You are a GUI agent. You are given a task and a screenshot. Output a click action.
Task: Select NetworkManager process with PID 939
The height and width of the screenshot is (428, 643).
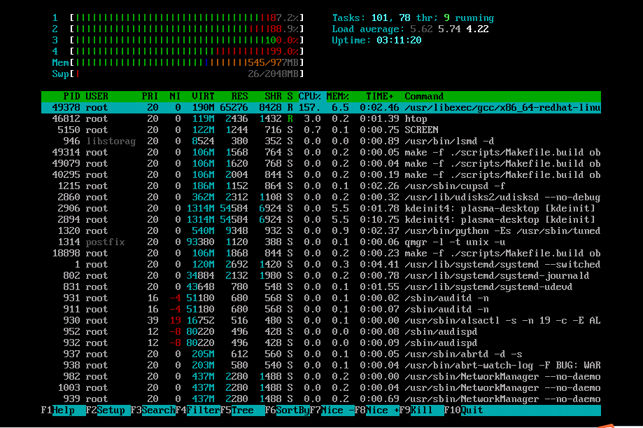[321, 399]
